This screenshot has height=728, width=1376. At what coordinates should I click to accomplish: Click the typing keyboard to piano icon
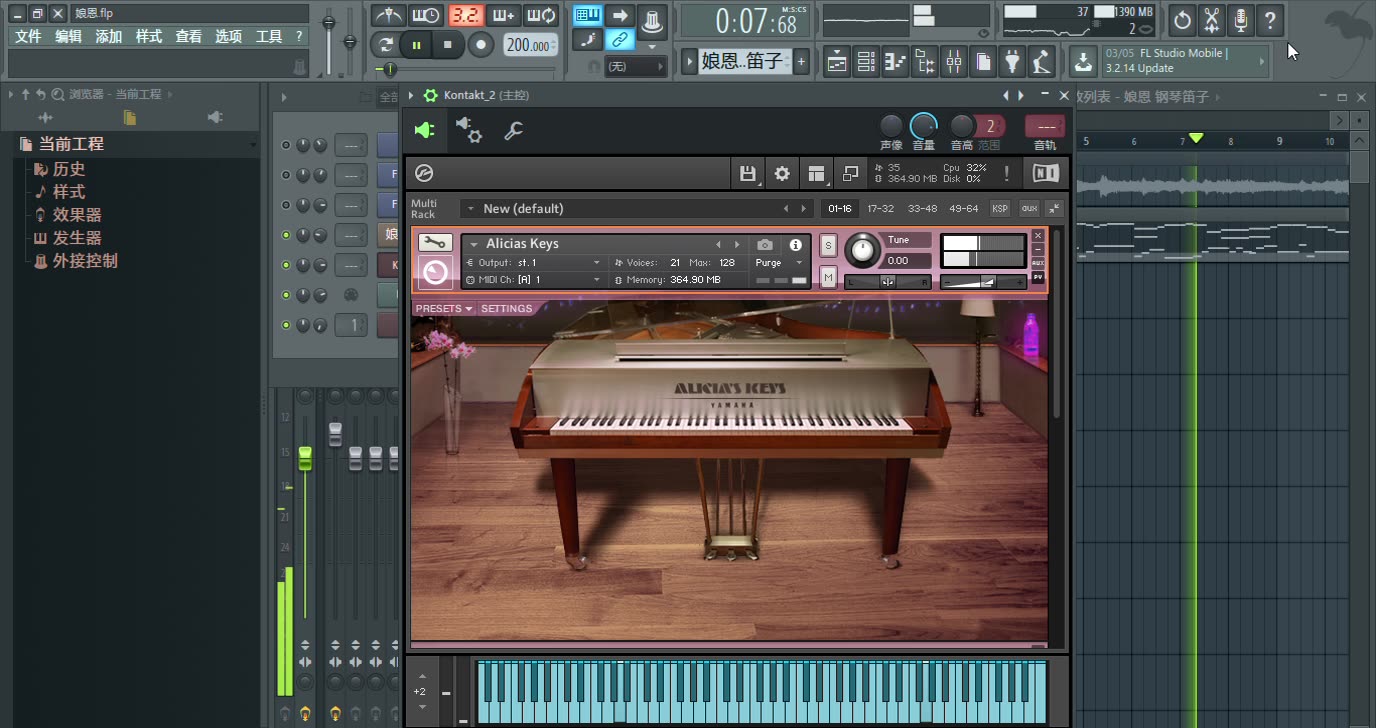tap(588, 15)
